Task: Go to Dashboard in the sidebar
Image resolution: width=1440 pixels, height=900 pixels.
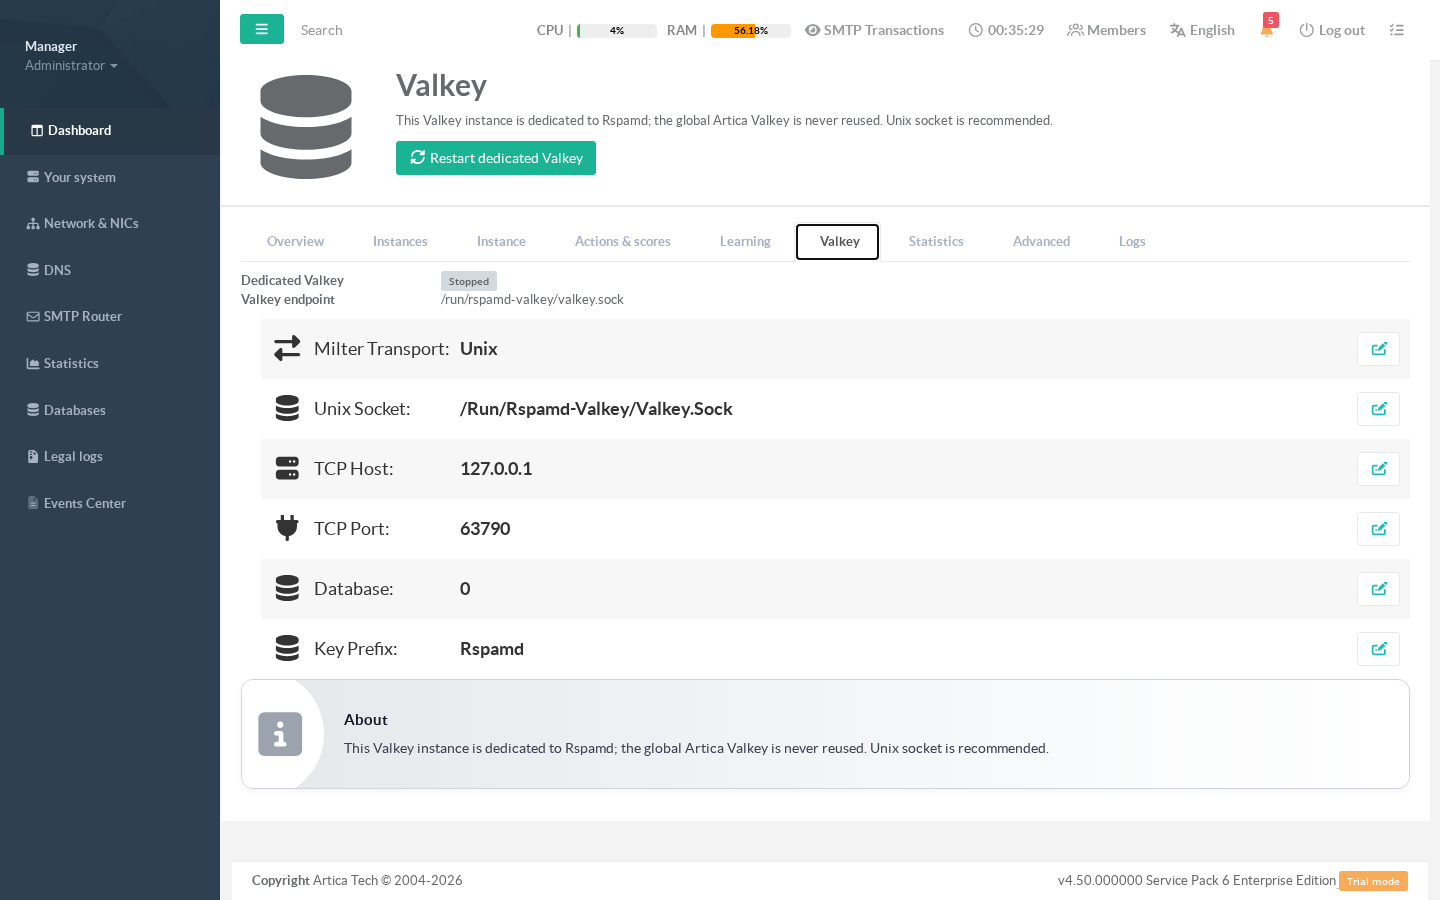Action: pos(110,131)
